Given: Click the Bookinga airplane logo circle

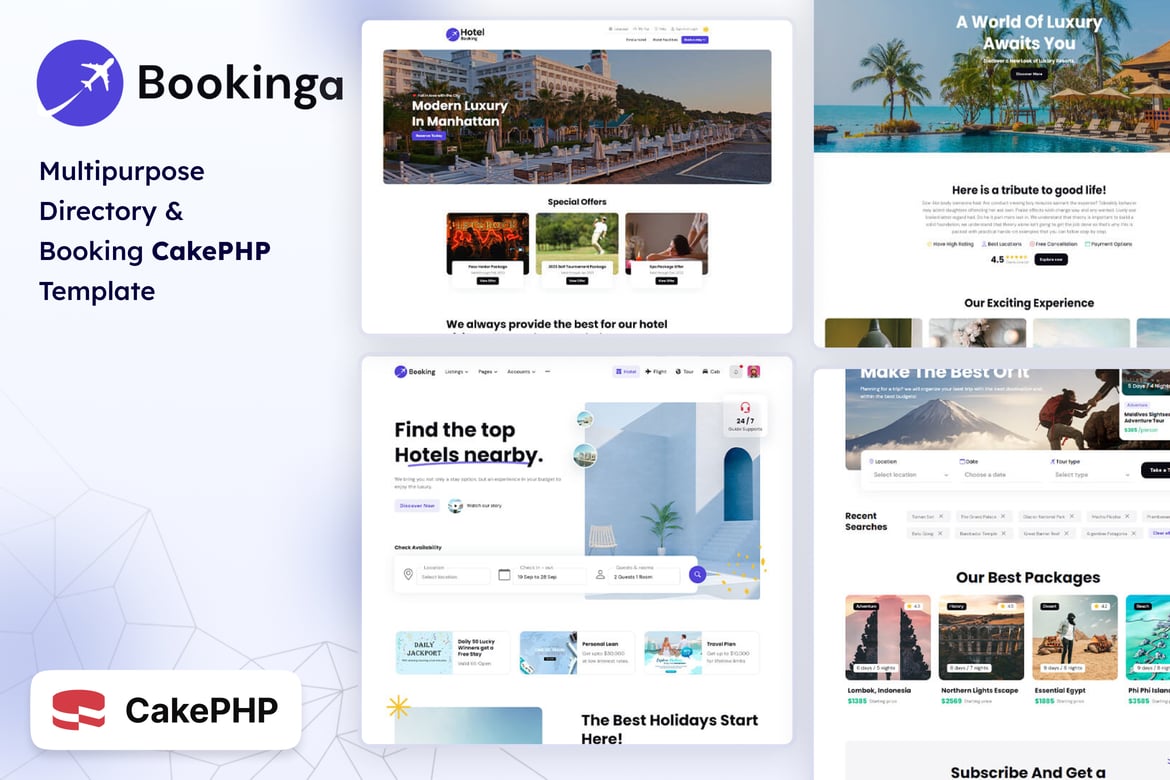Looking at the screenshot, I should pos(80,83).
